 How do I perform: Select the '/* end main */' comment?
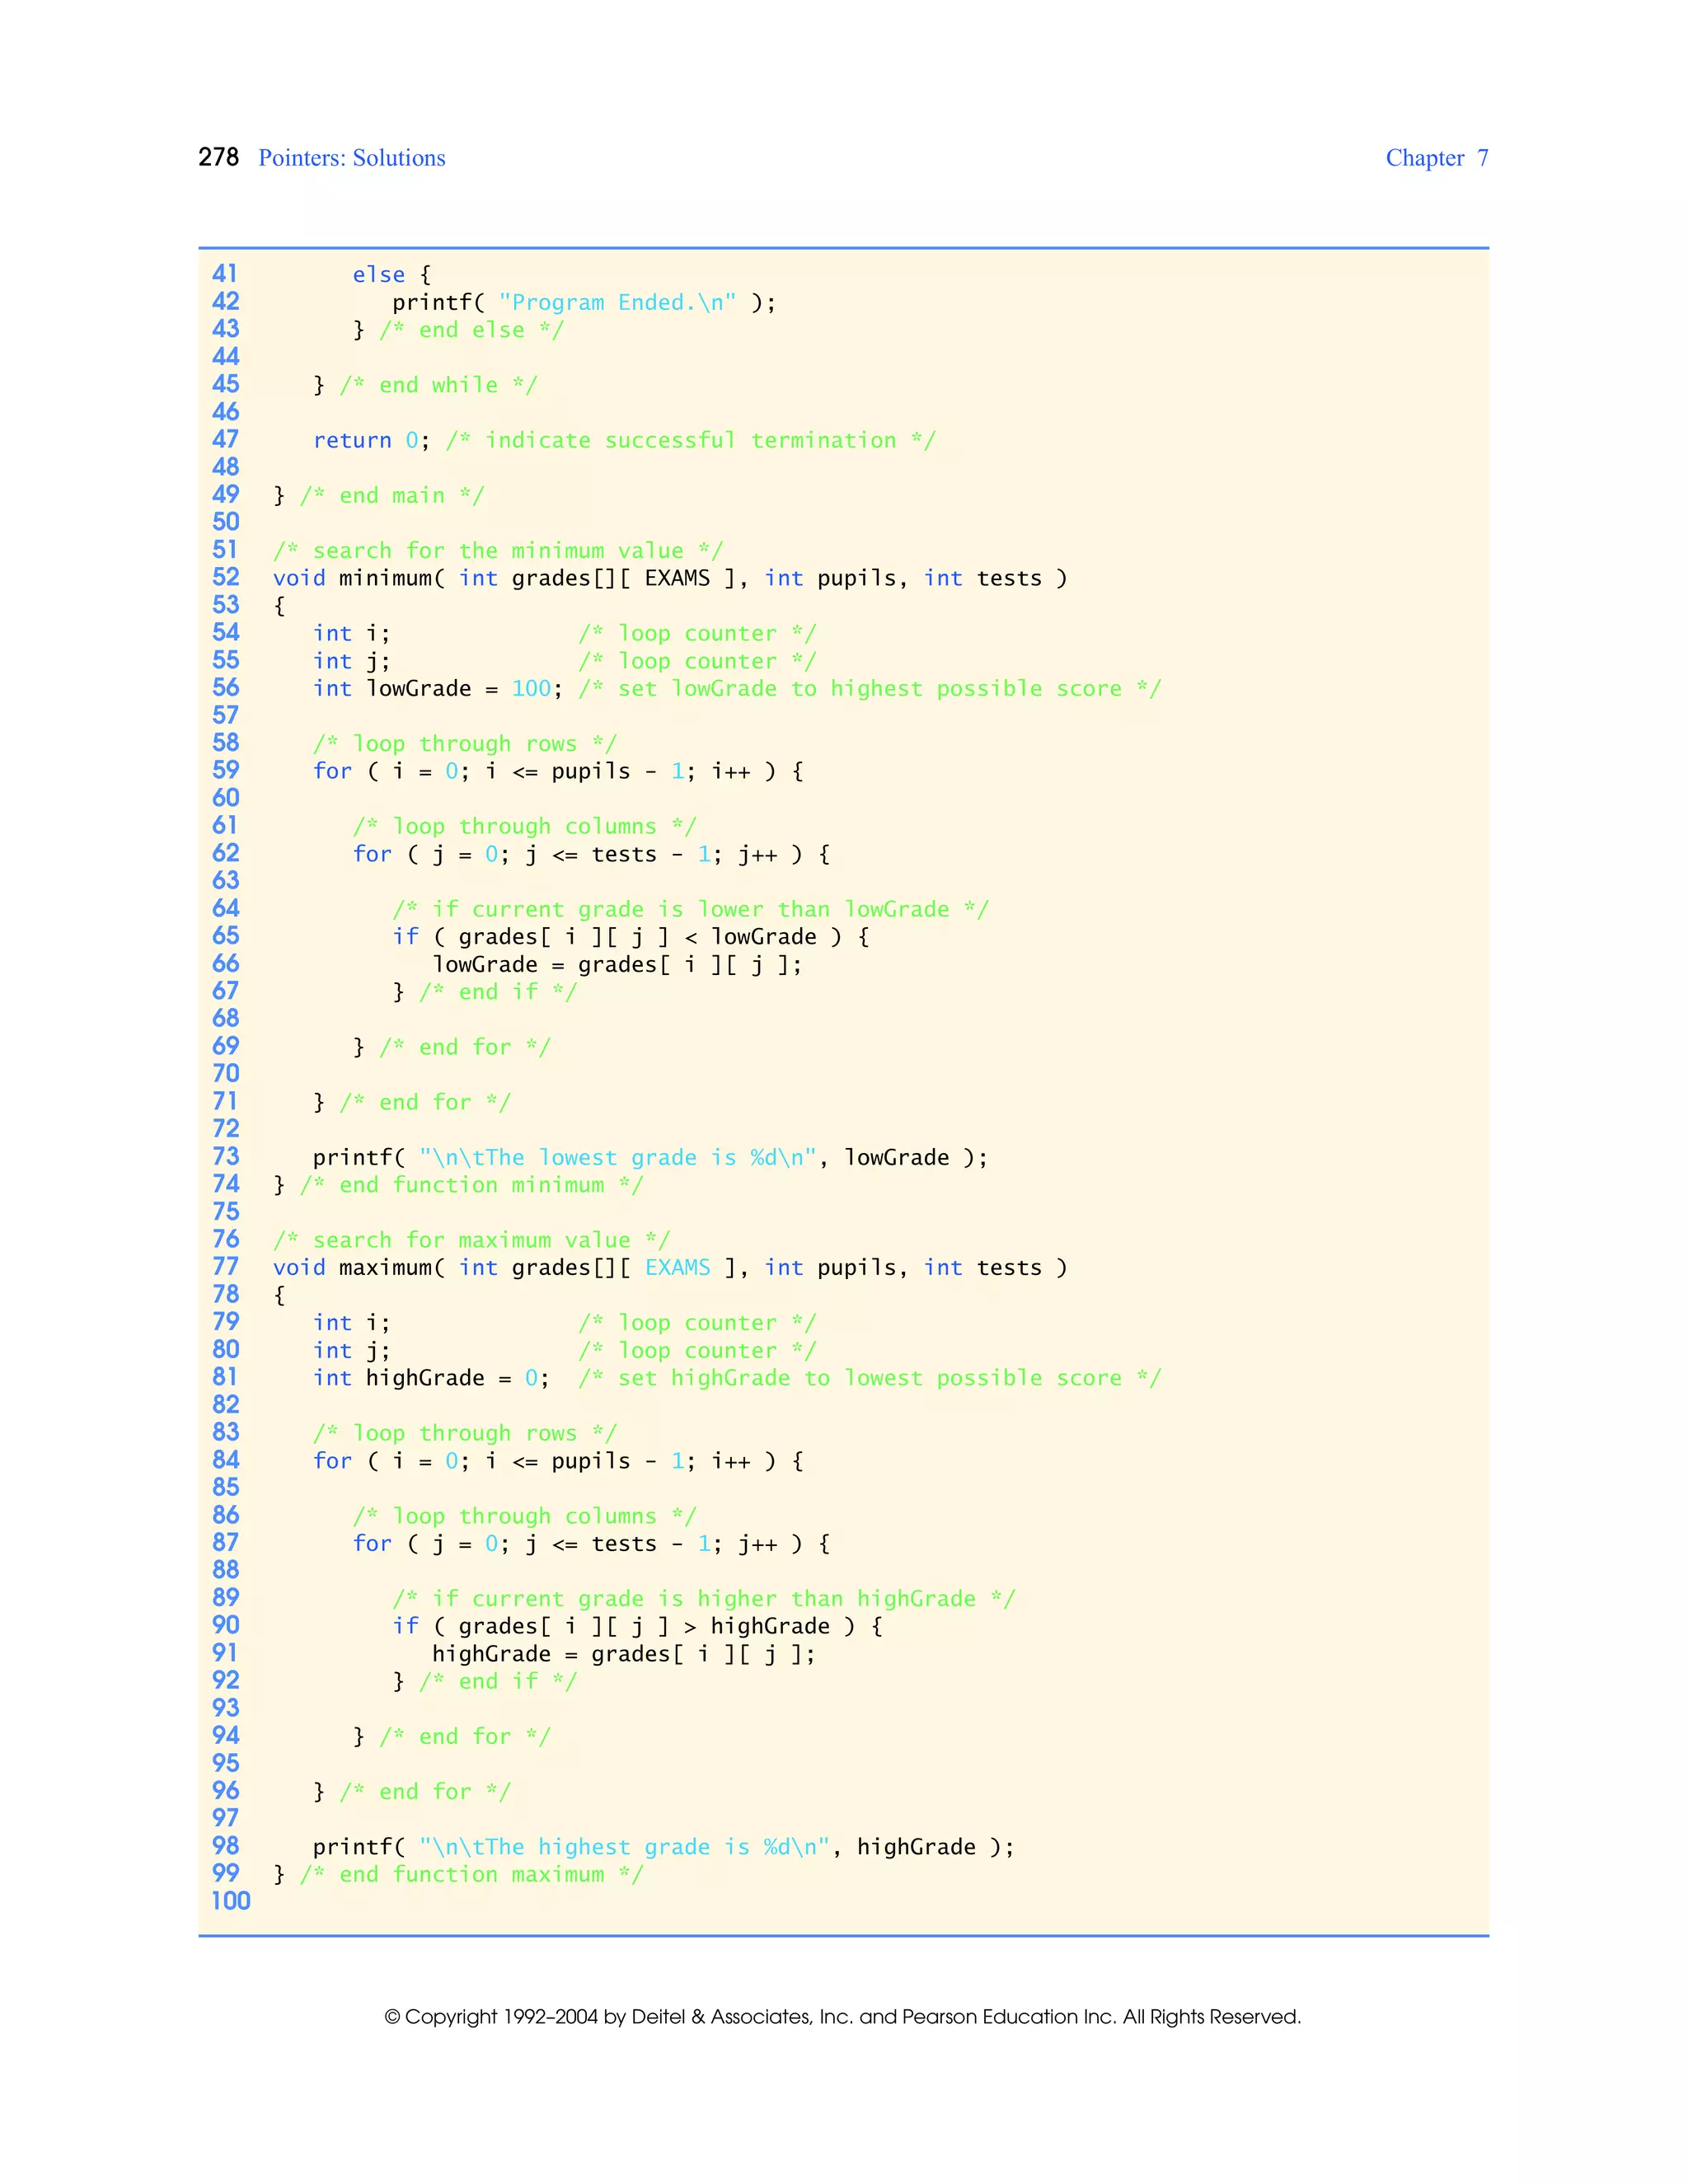[392, 495]
